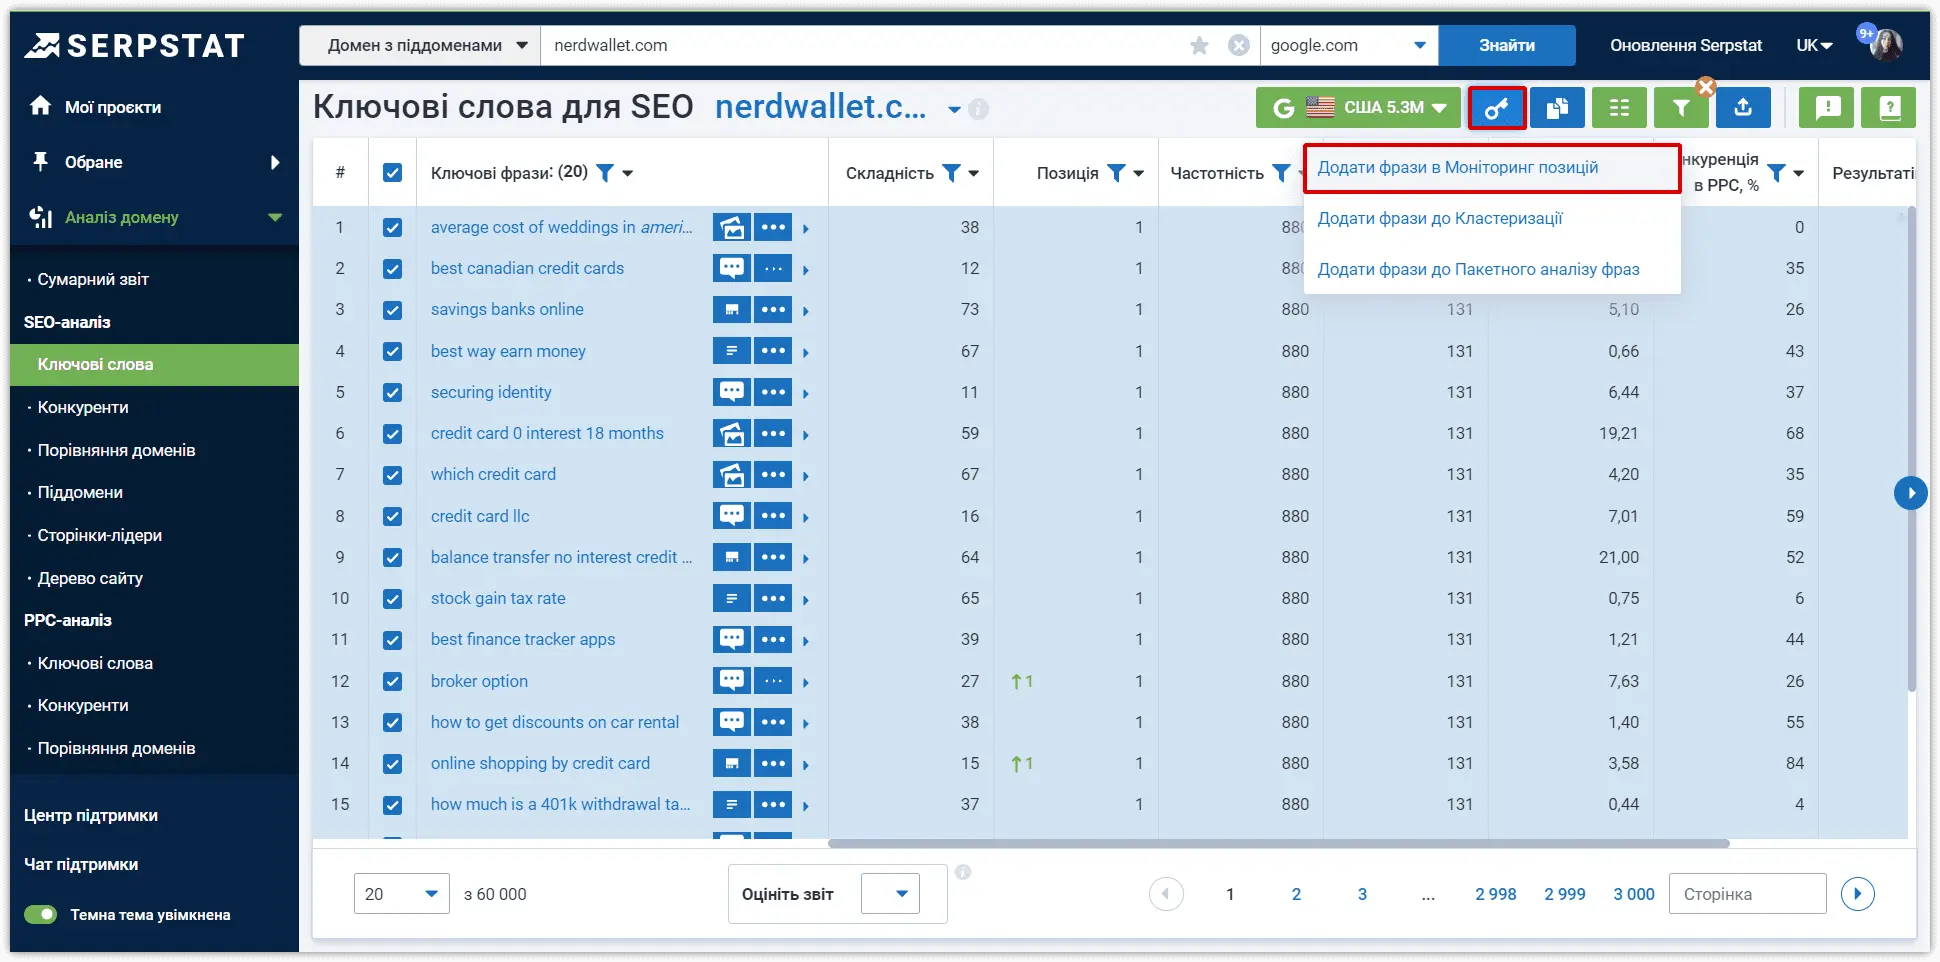This screenshot has height=962, width=1940.
Task: Open 'Домен з піддоменами' search type dropdown
Action: click(x=420, y=45)
